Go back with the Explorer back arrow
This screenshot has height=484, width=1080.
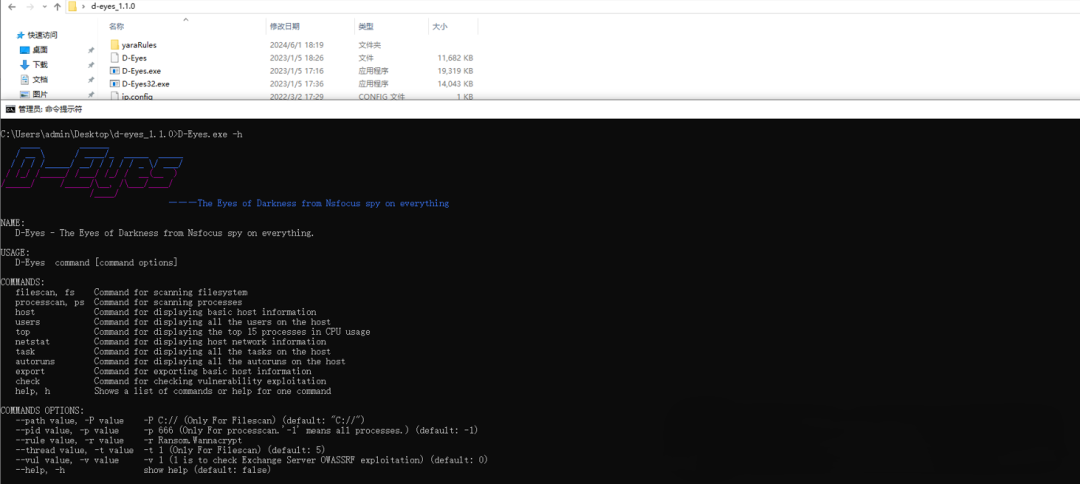(x=12, y=6)
